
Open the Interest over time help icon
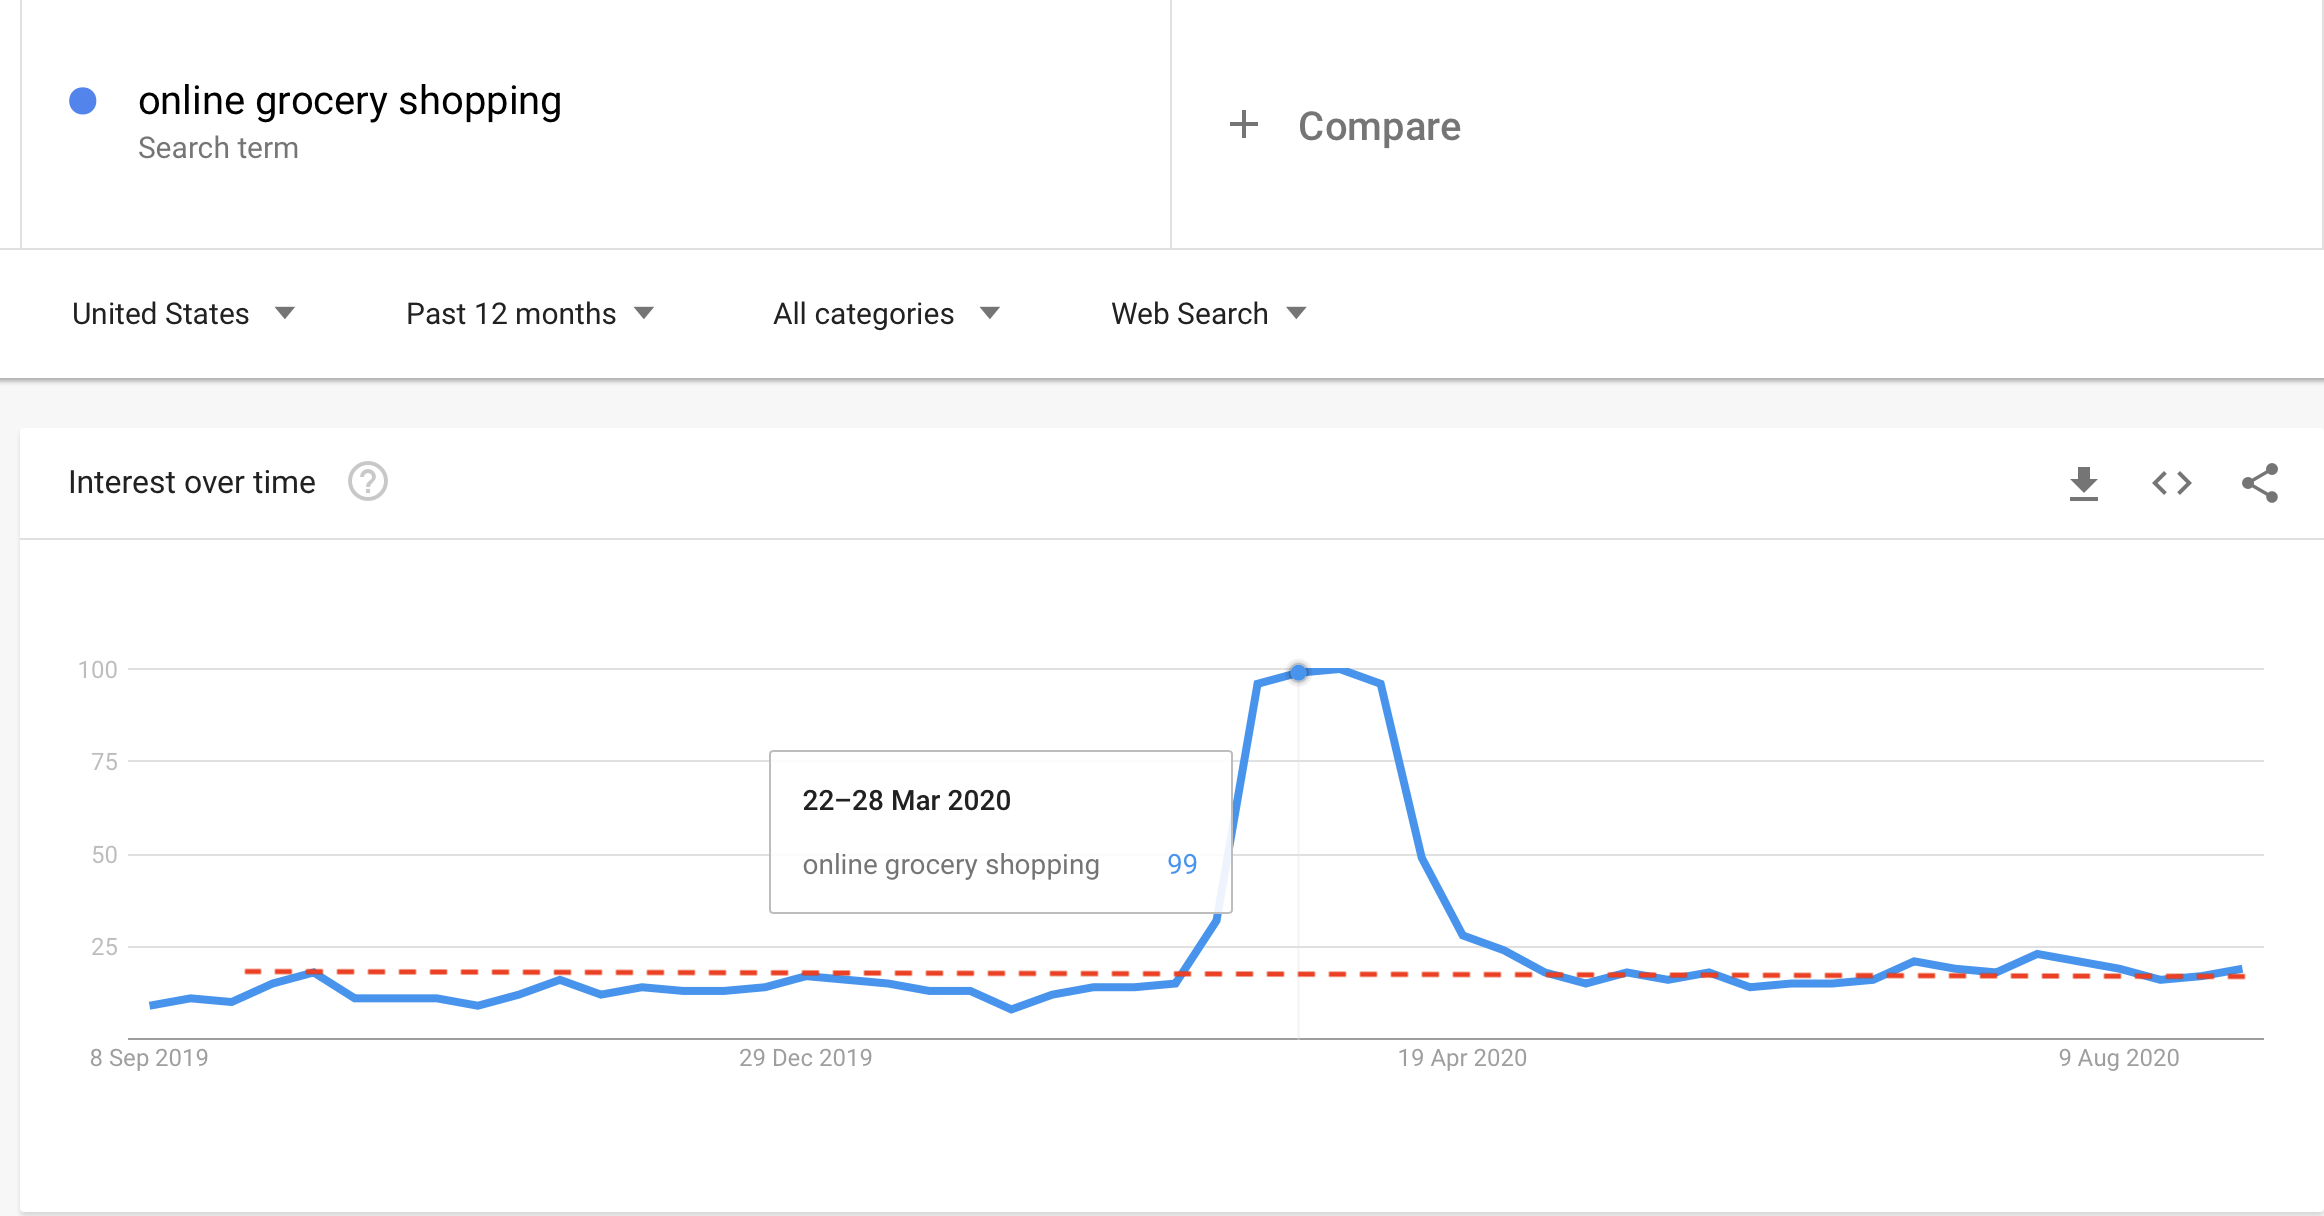tap(367, 482)
